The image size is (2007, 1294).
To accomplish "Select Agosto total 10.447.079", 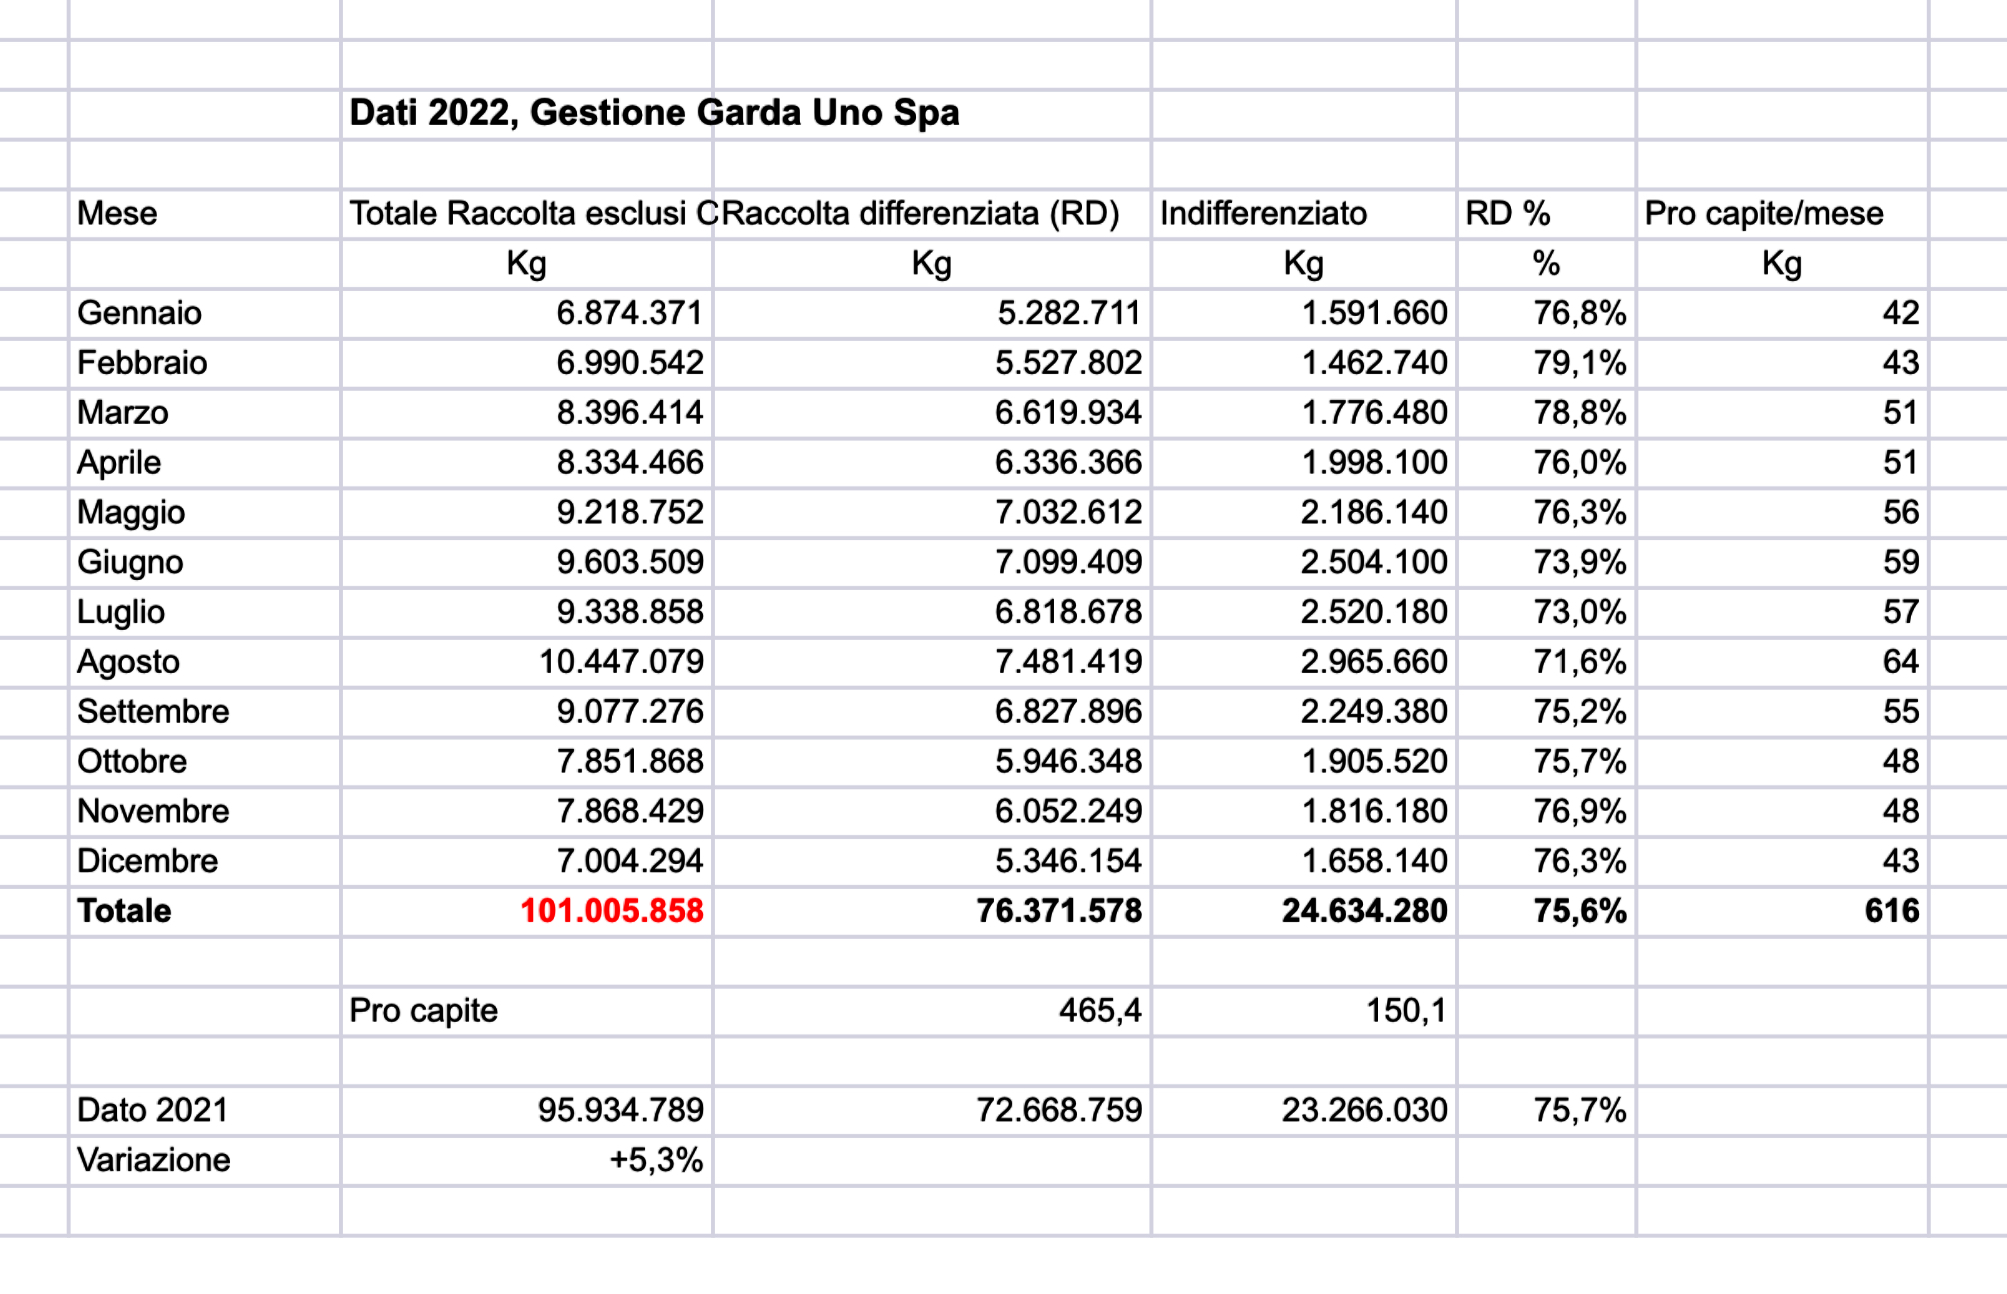I will (x=621, y=662).
